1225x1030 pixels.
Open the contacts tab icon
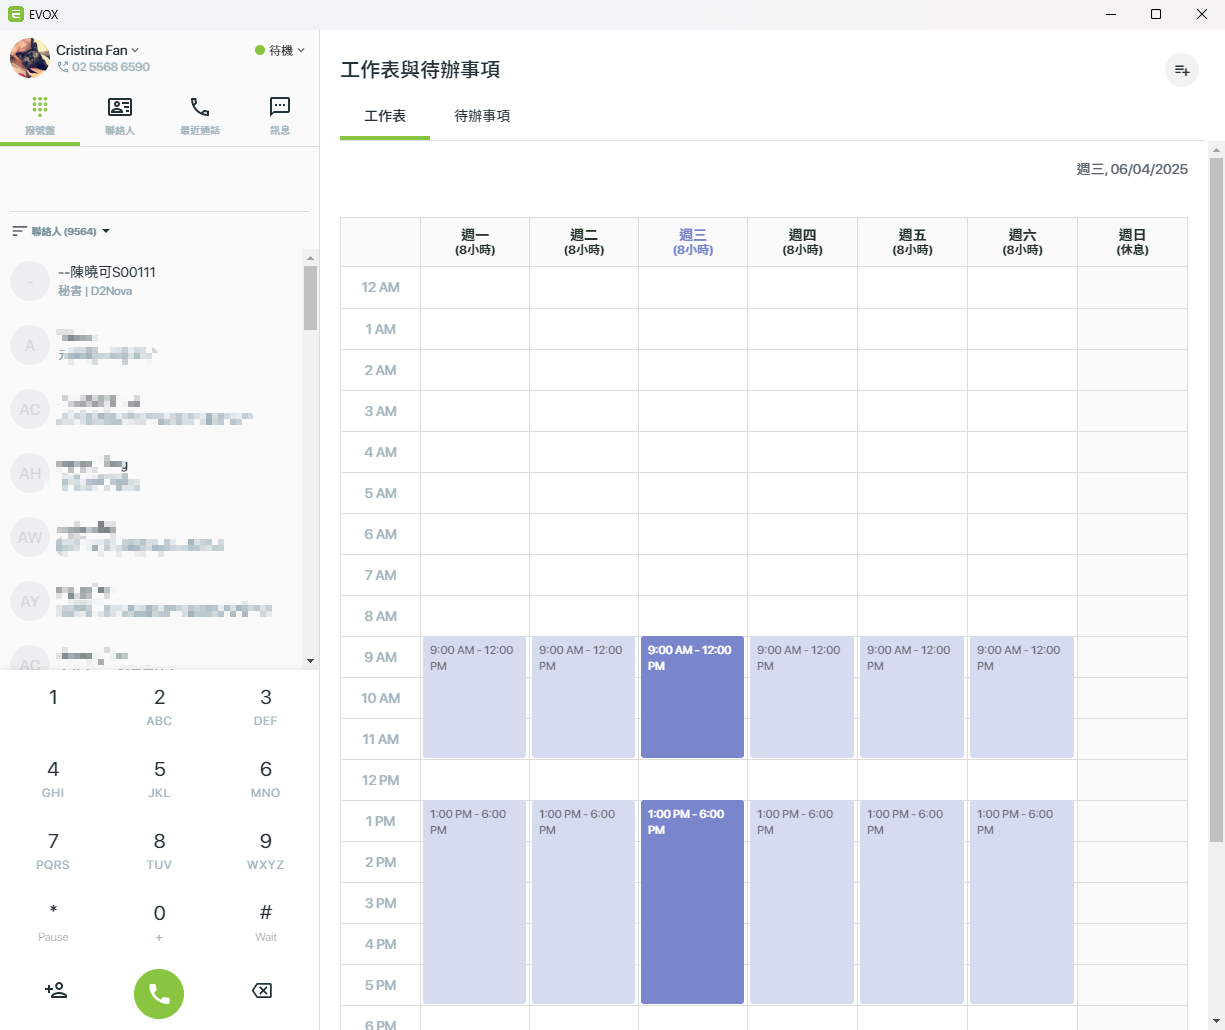tap(120, 107)
